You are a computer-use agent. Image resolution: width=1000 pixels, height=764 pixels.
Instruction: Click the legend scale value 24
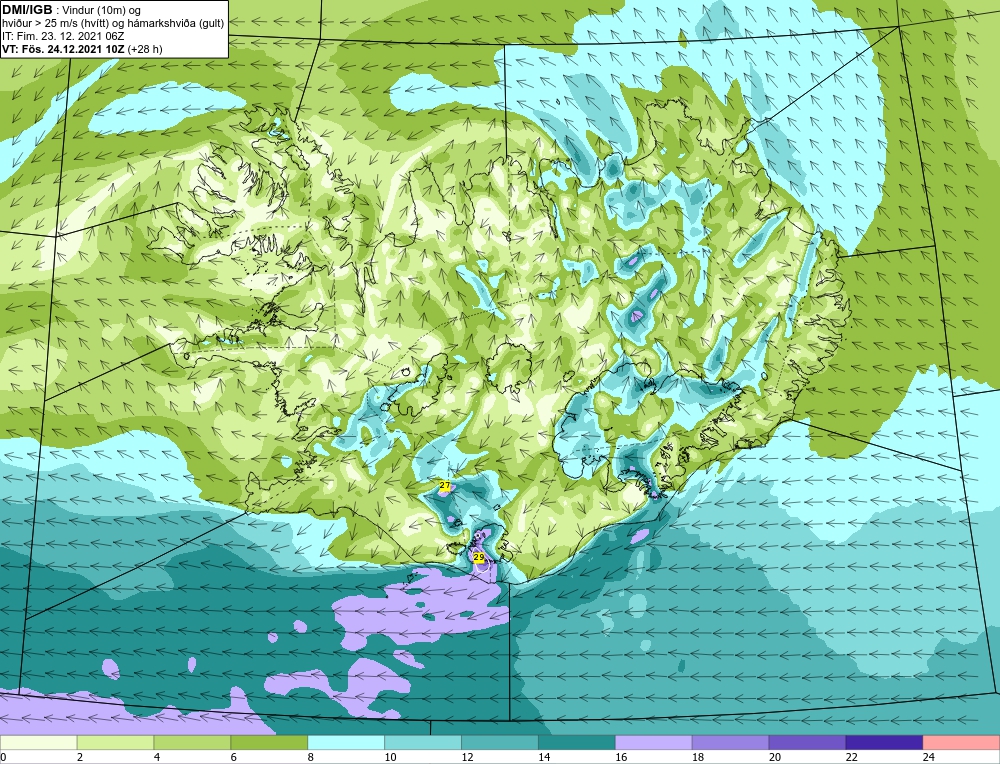(x=929, y=757)
